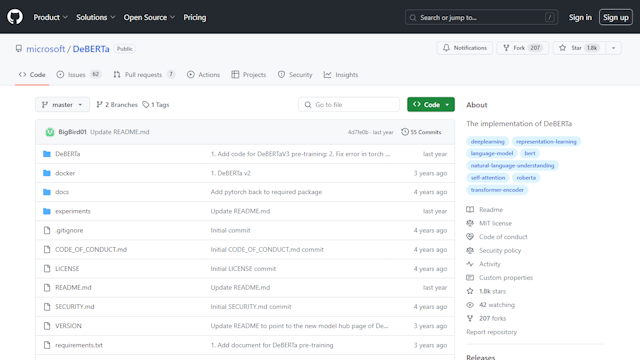Click the MIT license scale icon
Screen dimensions: 640x360
470,223
